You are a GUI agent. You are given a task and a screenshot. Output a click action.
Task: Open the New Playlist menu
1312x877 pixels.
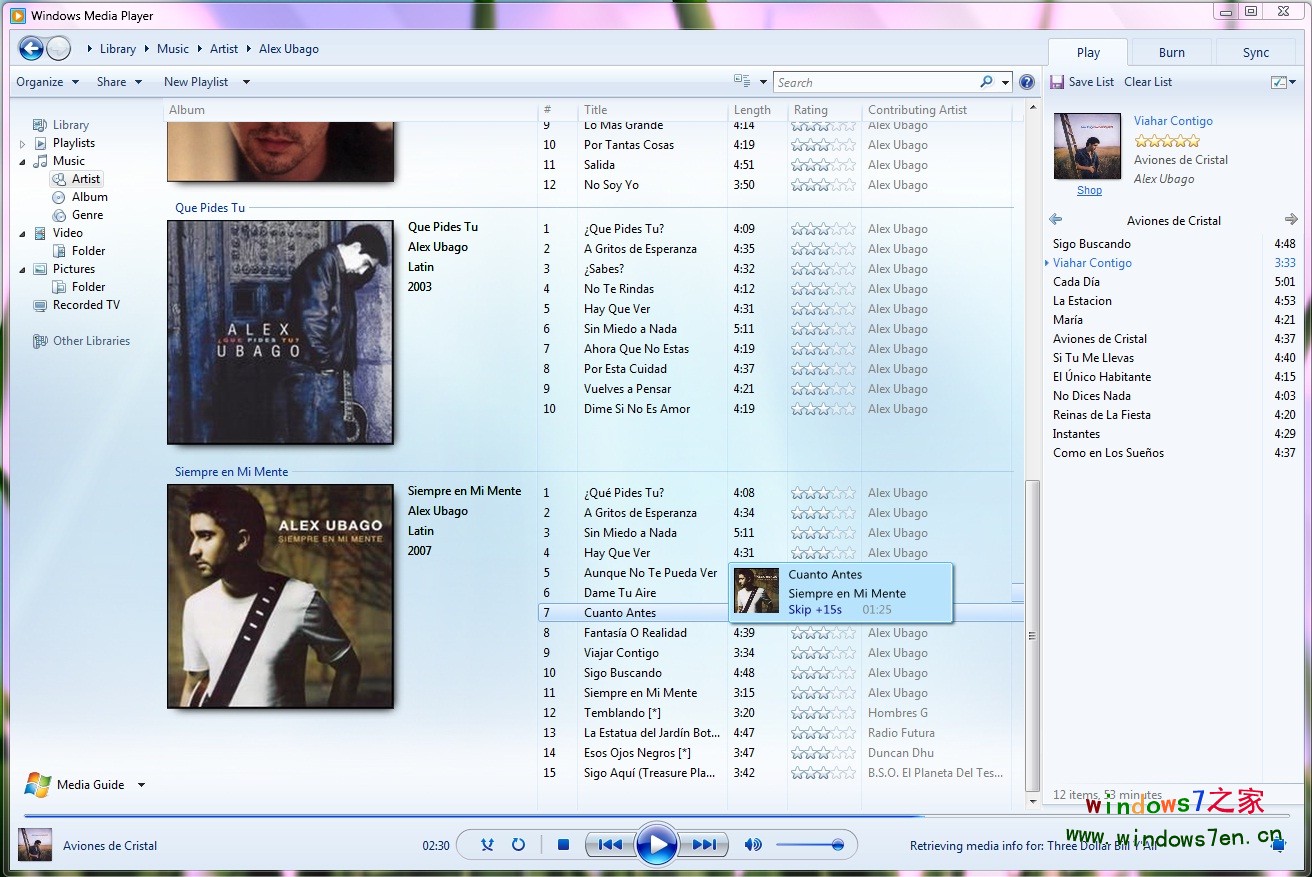(x=199, y=81)
